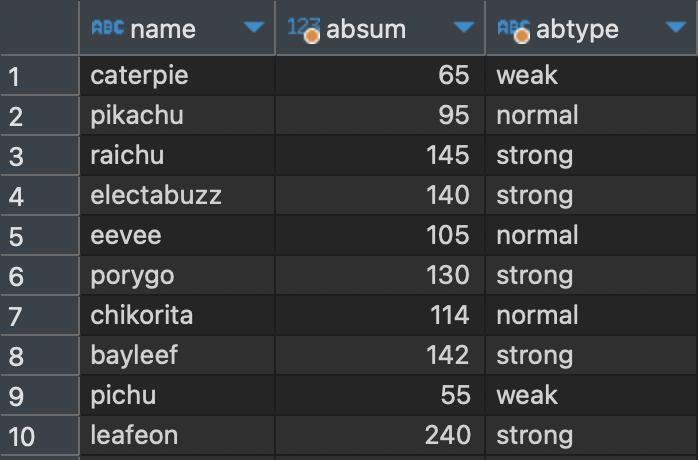Select the top-left corner select-all cell
The image size is (698, 460).
point(40,28)
